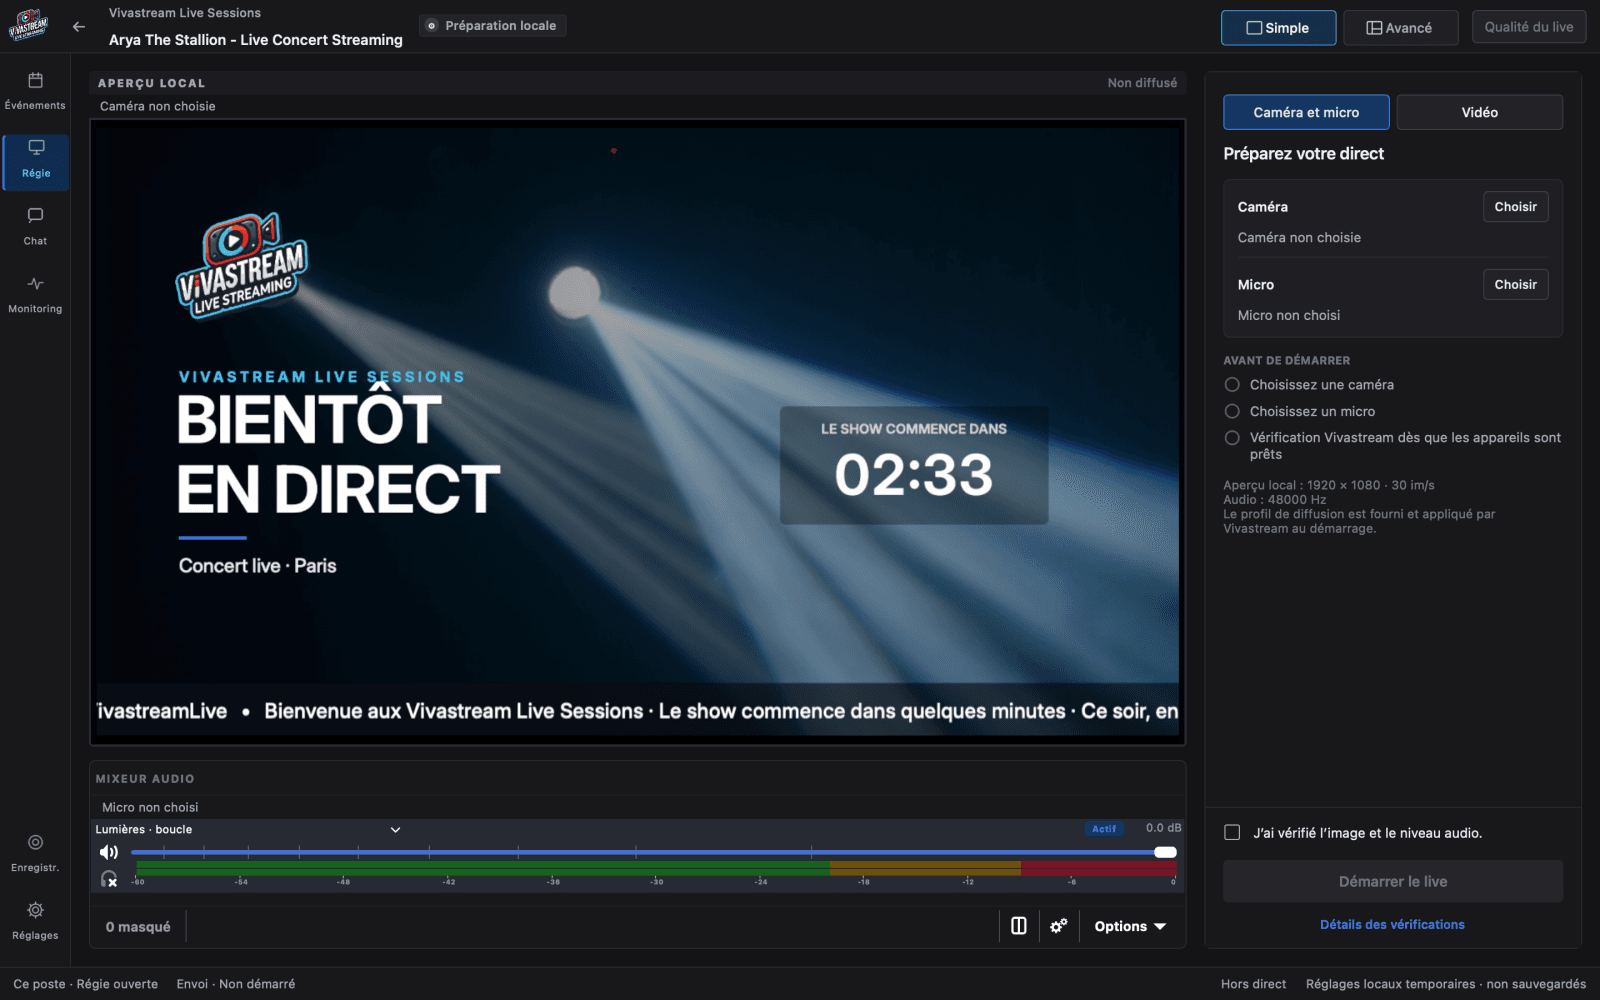This screenshot has height=1000, width=1600.
Task: Click the Actif badge in audio mixer
Action: (x=1104, y=829)
